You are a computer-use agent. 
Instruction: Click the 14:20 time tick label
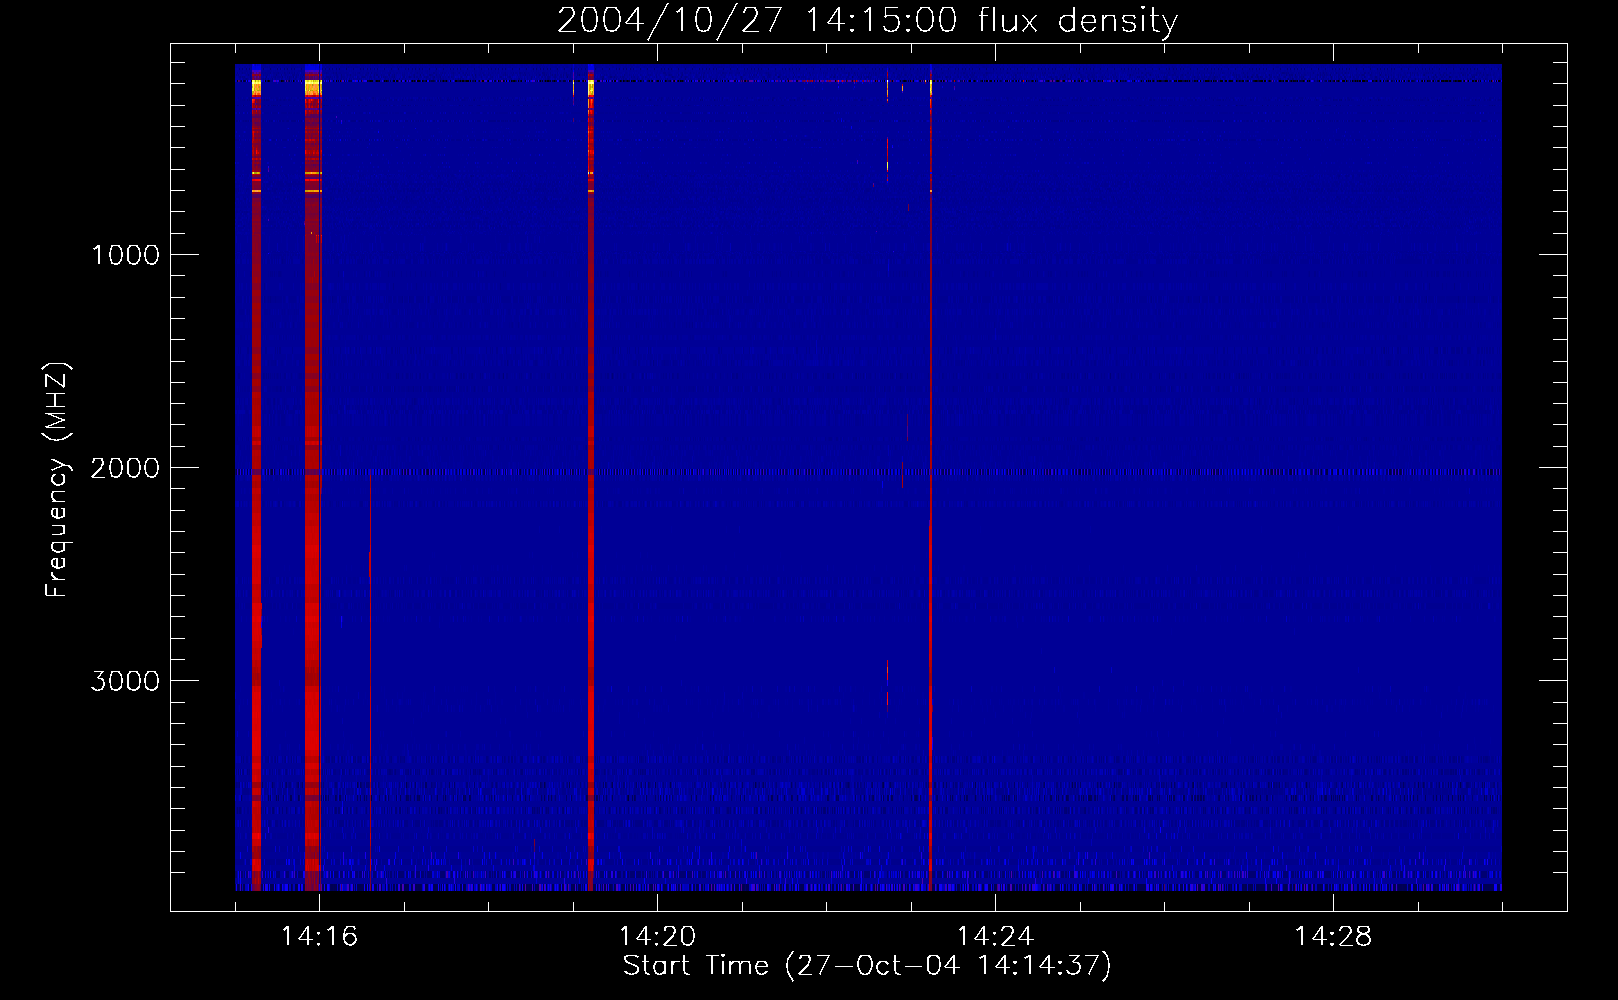pos(657,936)
